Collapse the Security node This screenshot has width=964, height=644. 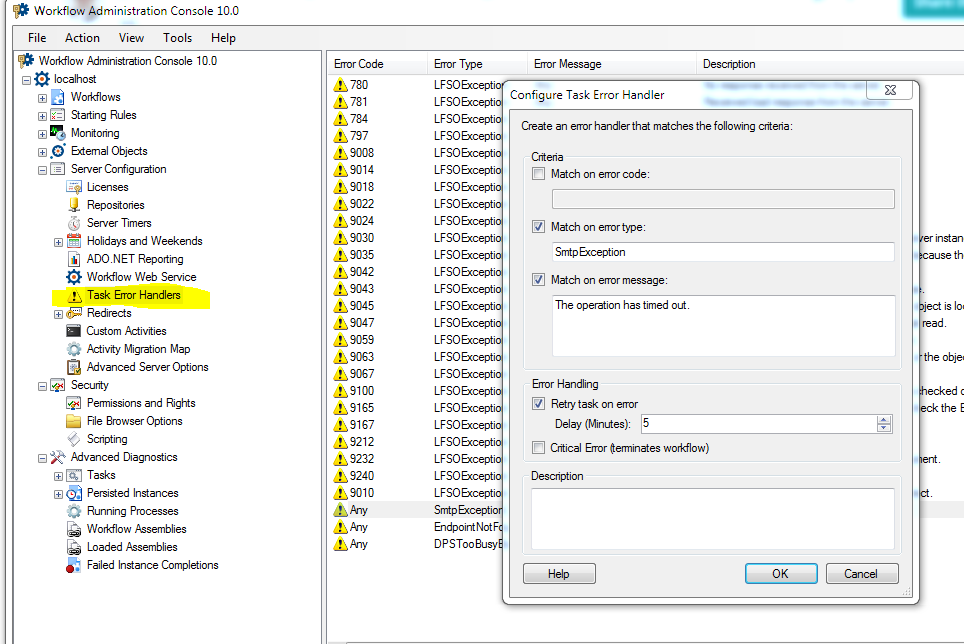pyautogui.click(x=42, y=386)
